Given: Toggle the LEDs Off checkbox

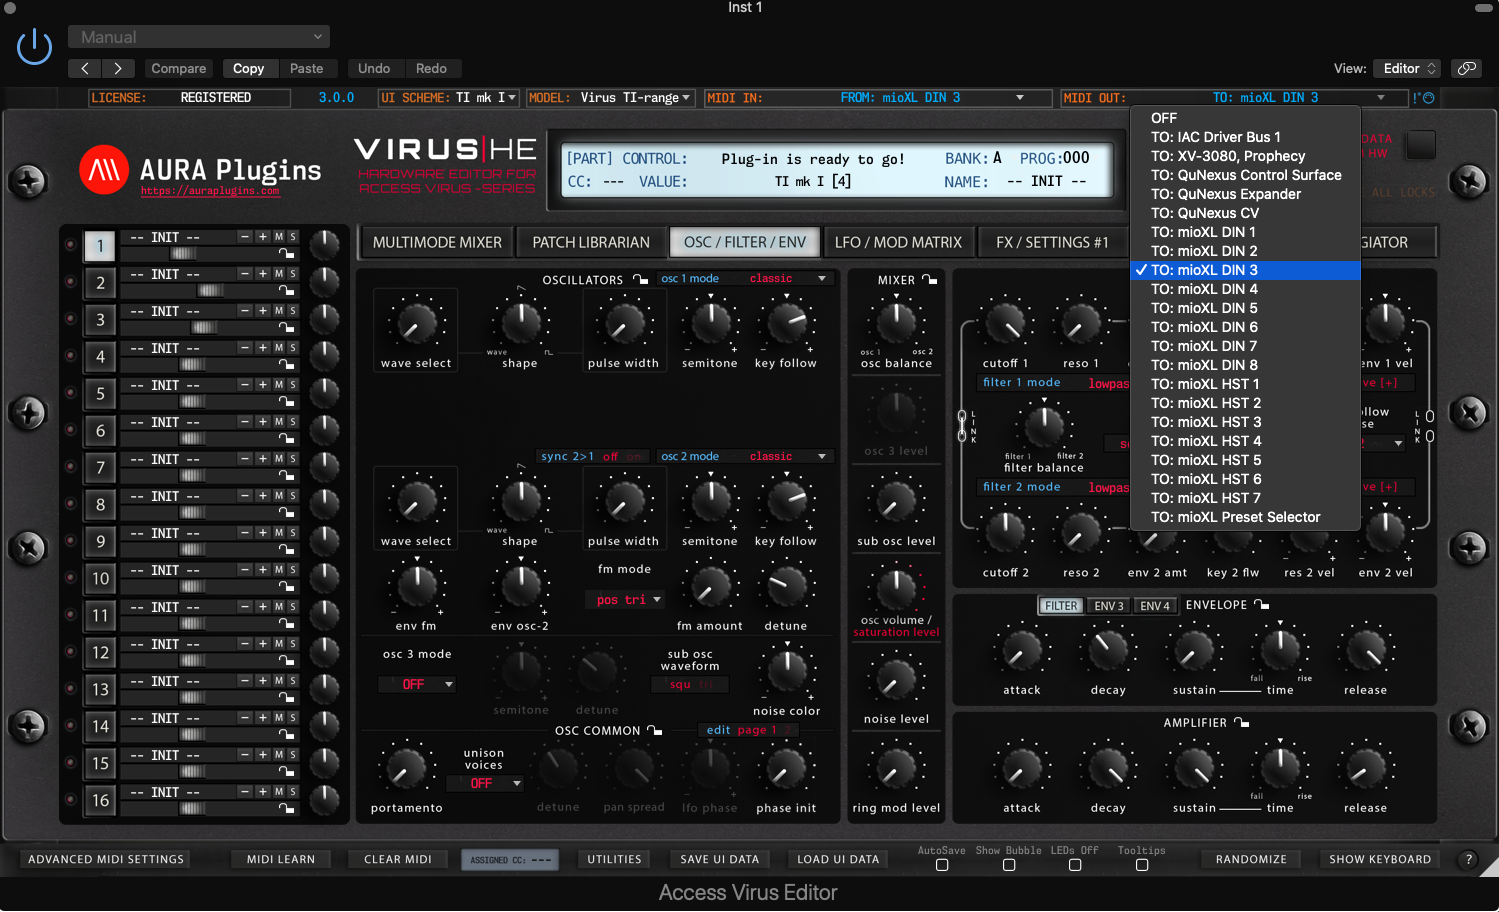Looking at the screenshot, I should click(x=1075, y=865).
